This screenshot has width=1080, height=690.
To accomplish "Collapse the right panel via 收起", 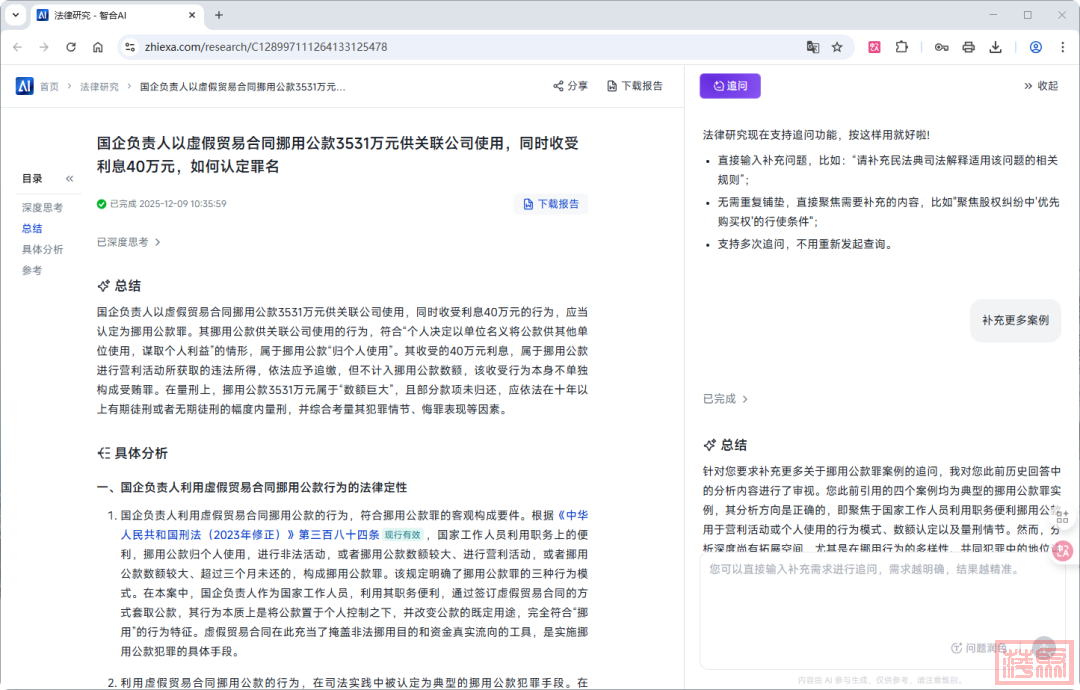I will point(1040,86).
